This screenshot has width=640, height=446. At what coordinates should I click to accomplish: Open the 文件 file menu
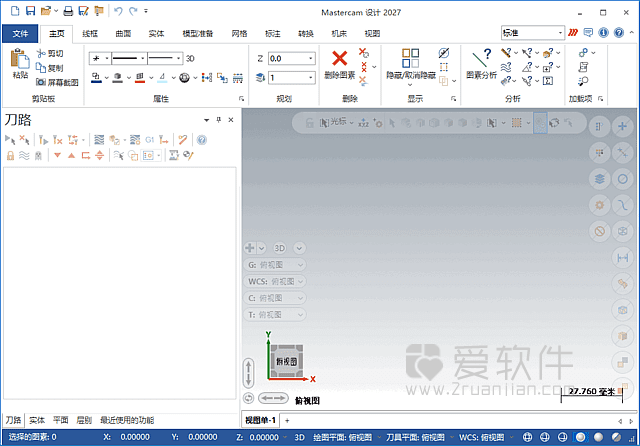(x=20, y=33)
